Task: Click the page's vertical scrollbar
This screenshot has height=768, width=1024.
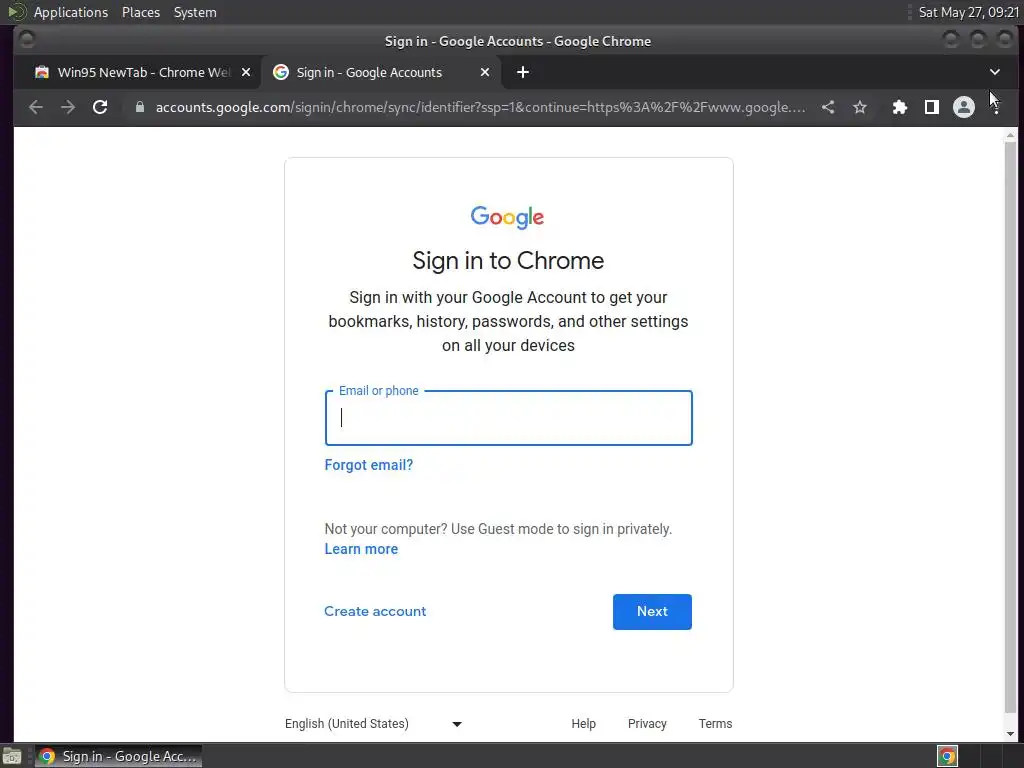Action: (1010, 428)
